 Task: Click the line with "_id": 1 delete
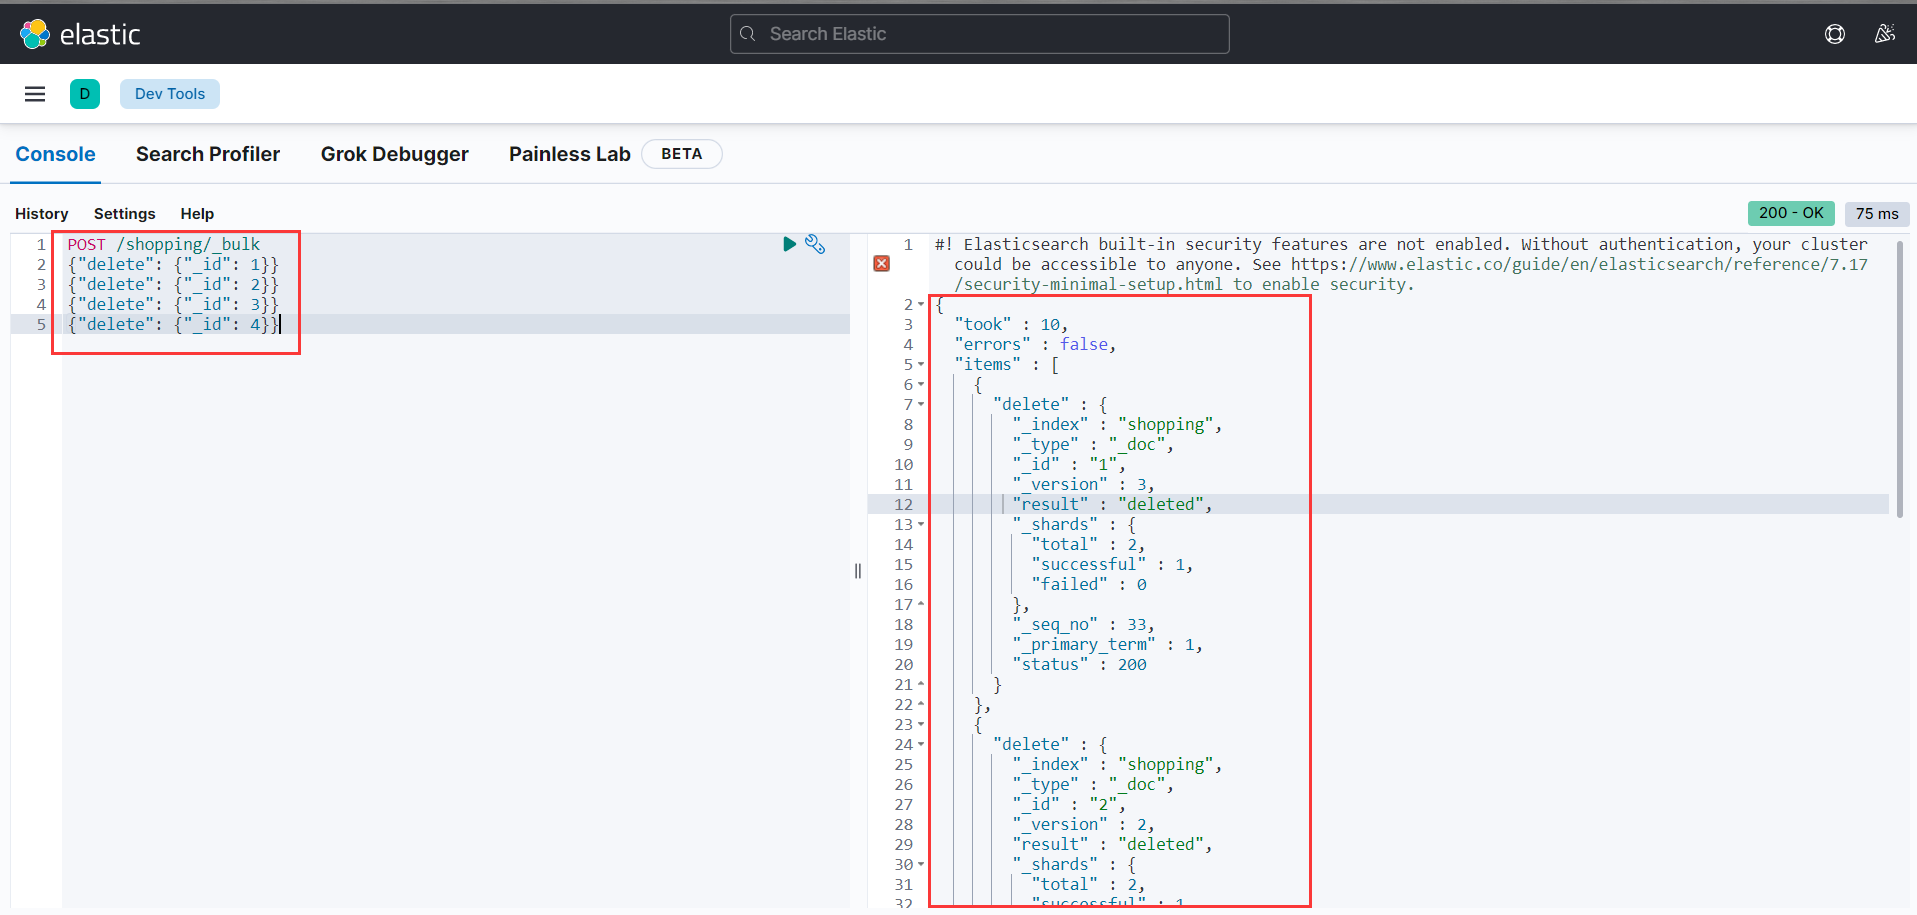click(173, 264)
